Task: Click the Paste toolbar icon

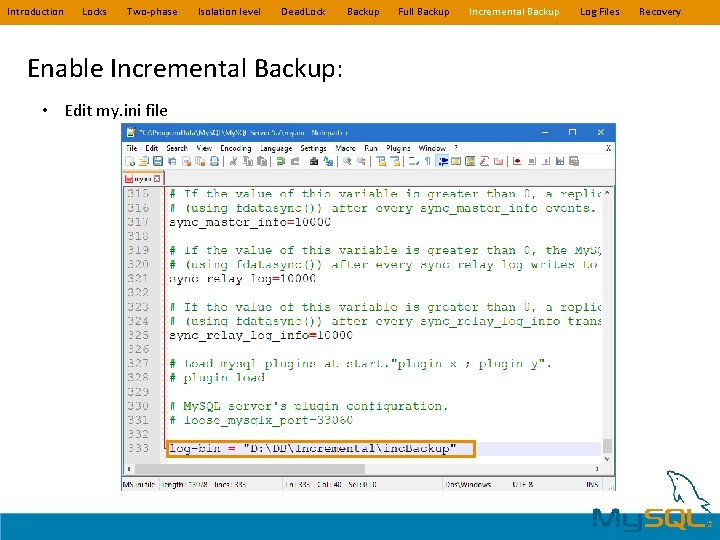Action: (x=262, y=161)
